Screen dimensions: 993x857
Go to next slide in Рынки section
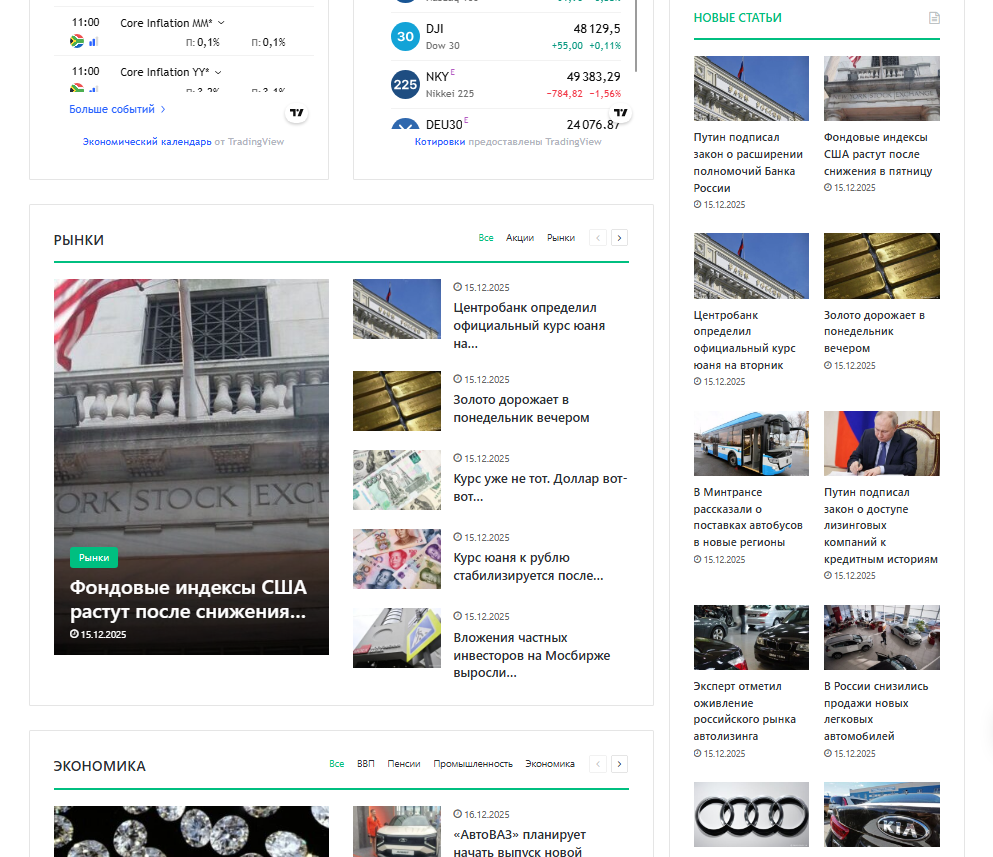619,238
